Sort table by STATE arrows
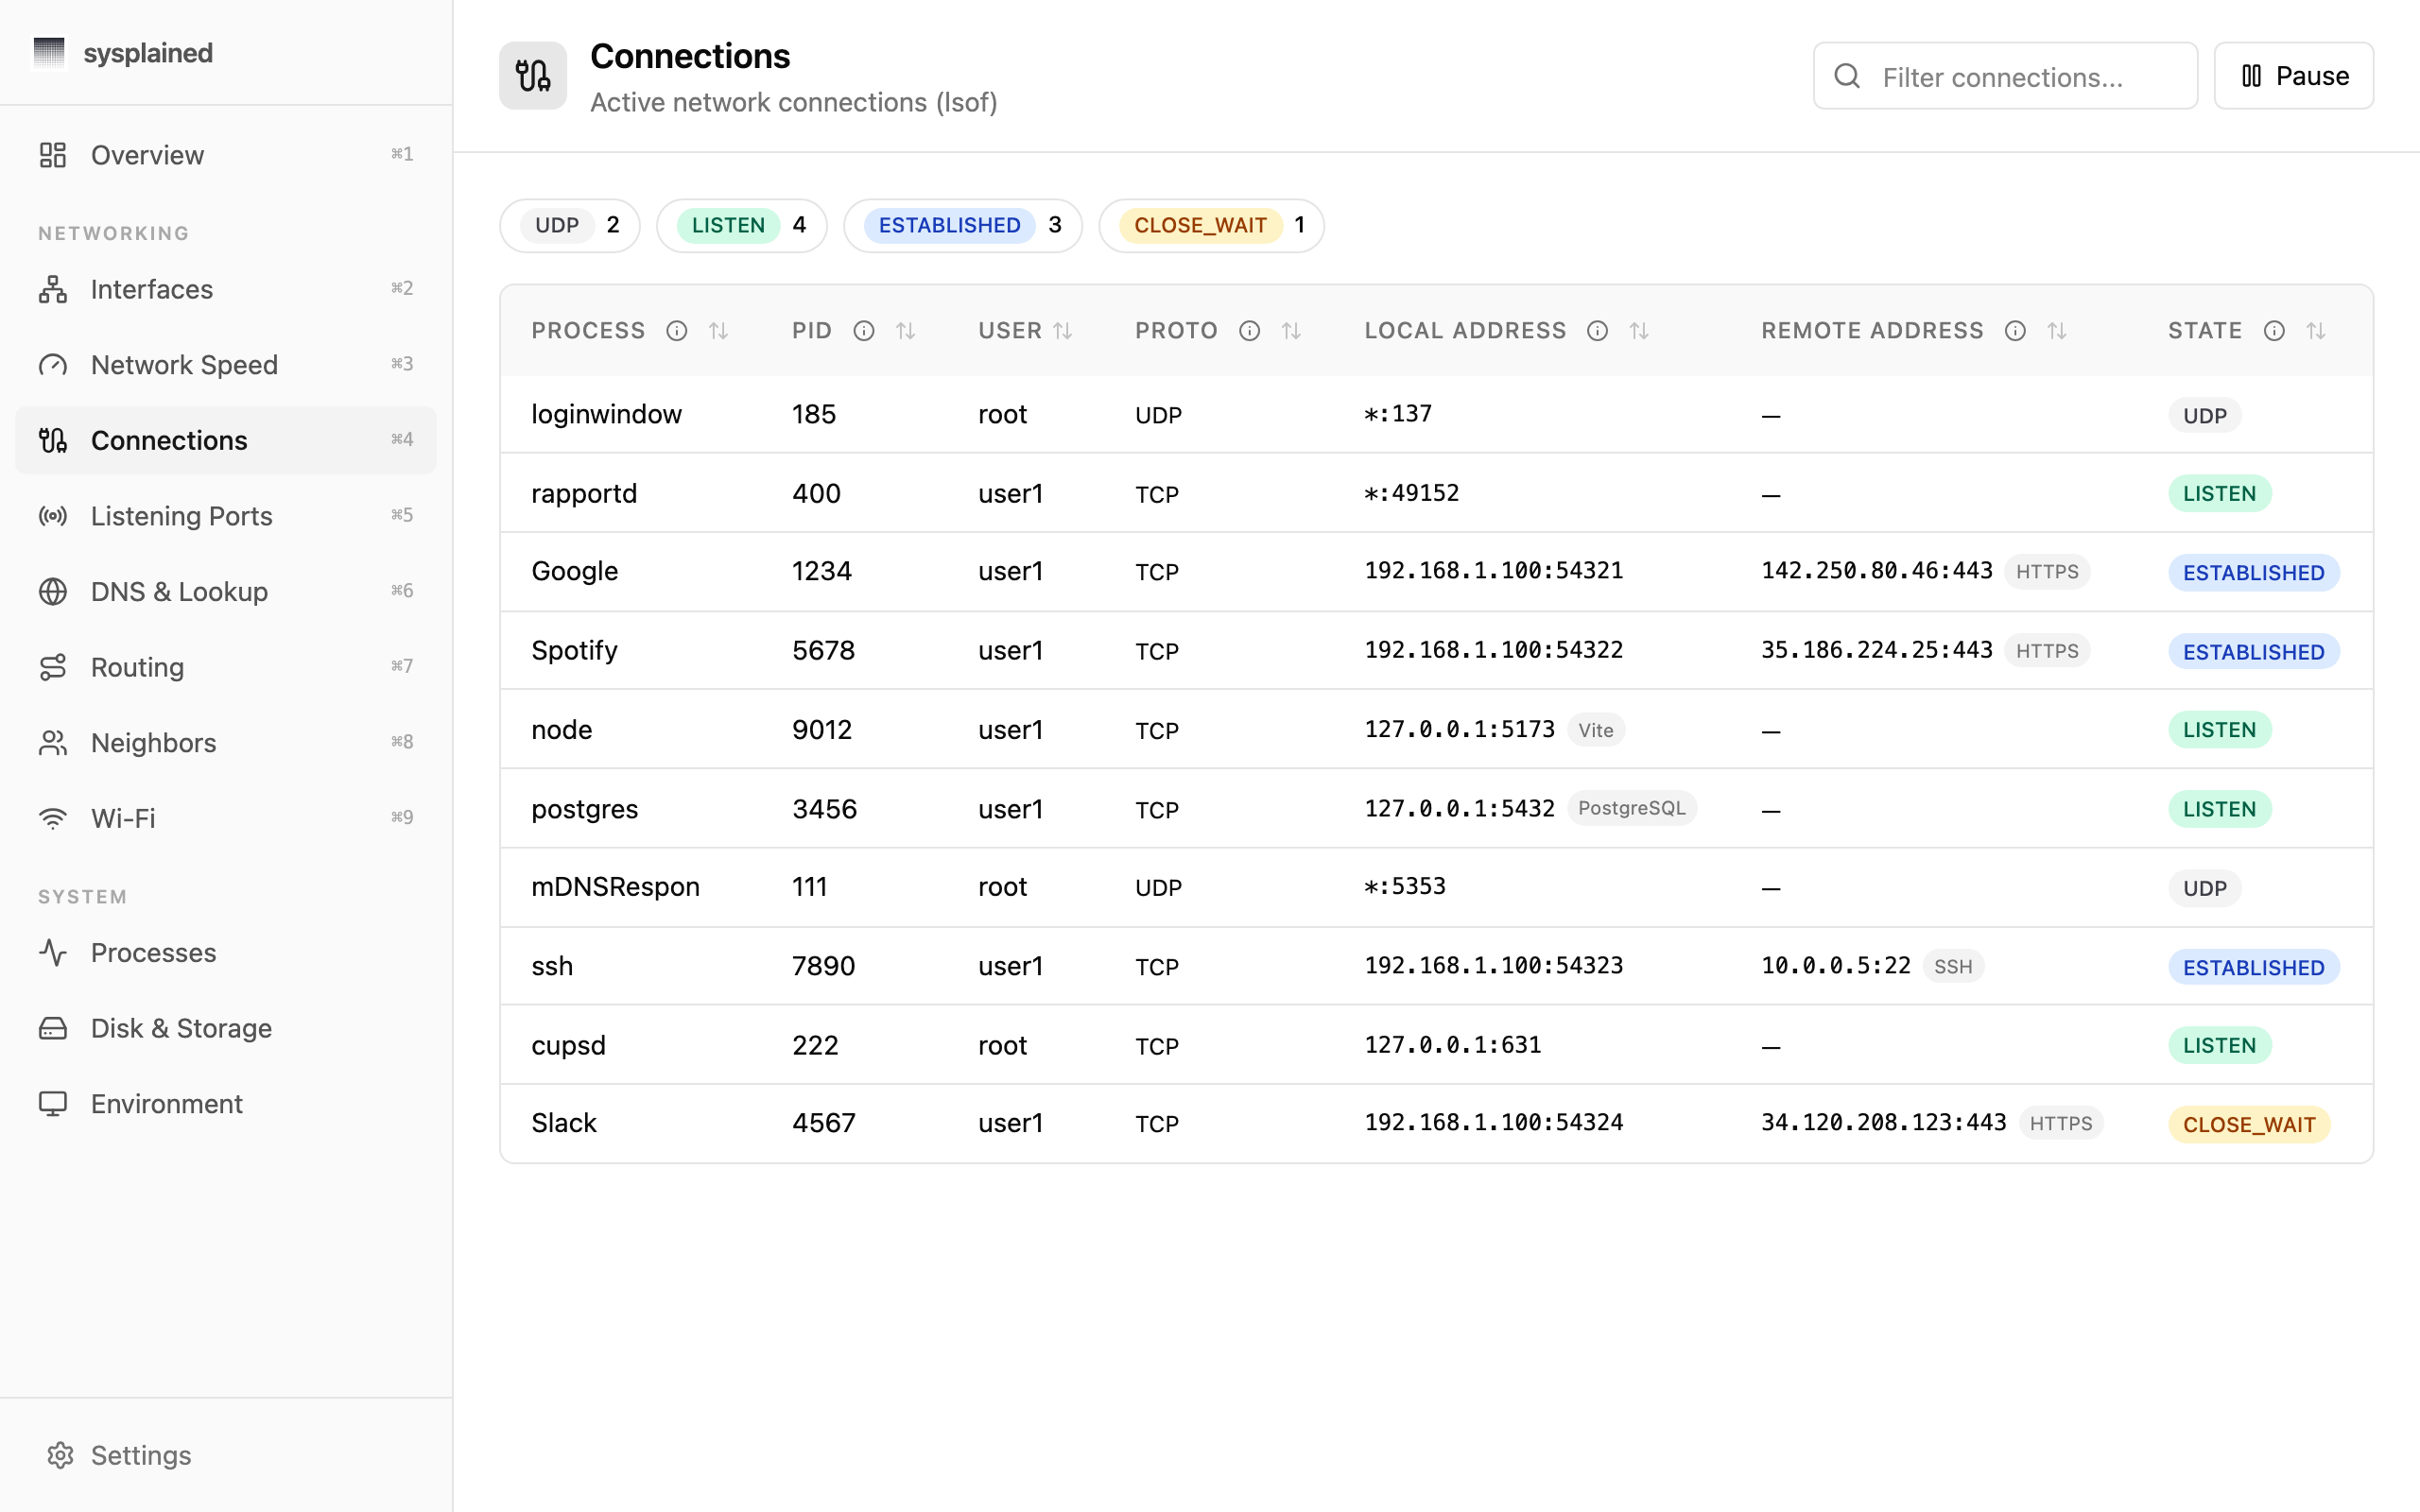This screenshot has height=1512, width=2420. (x=2316, y=331)
